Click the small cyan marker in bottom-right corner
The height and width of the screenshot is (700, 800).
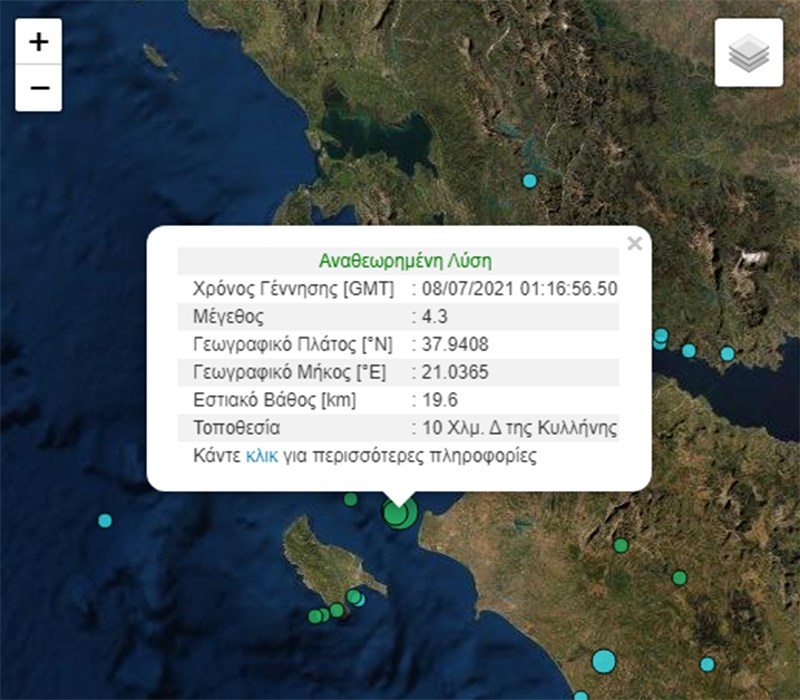[707, 664]
